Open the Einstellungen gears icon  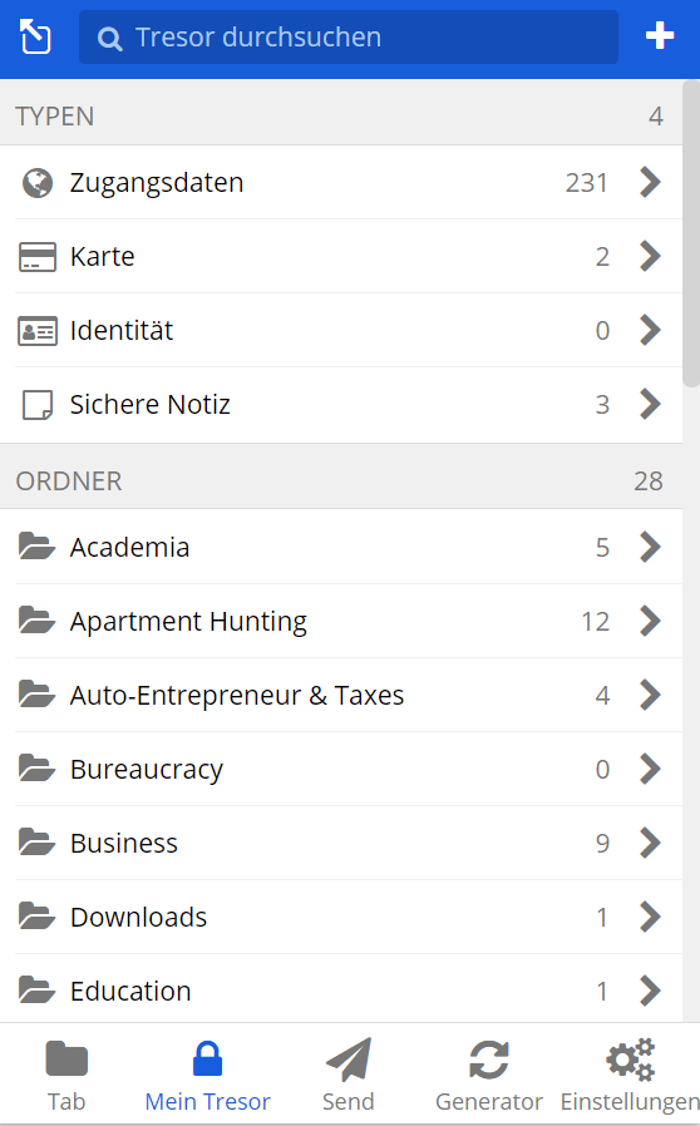click(x=630, y=1060)
